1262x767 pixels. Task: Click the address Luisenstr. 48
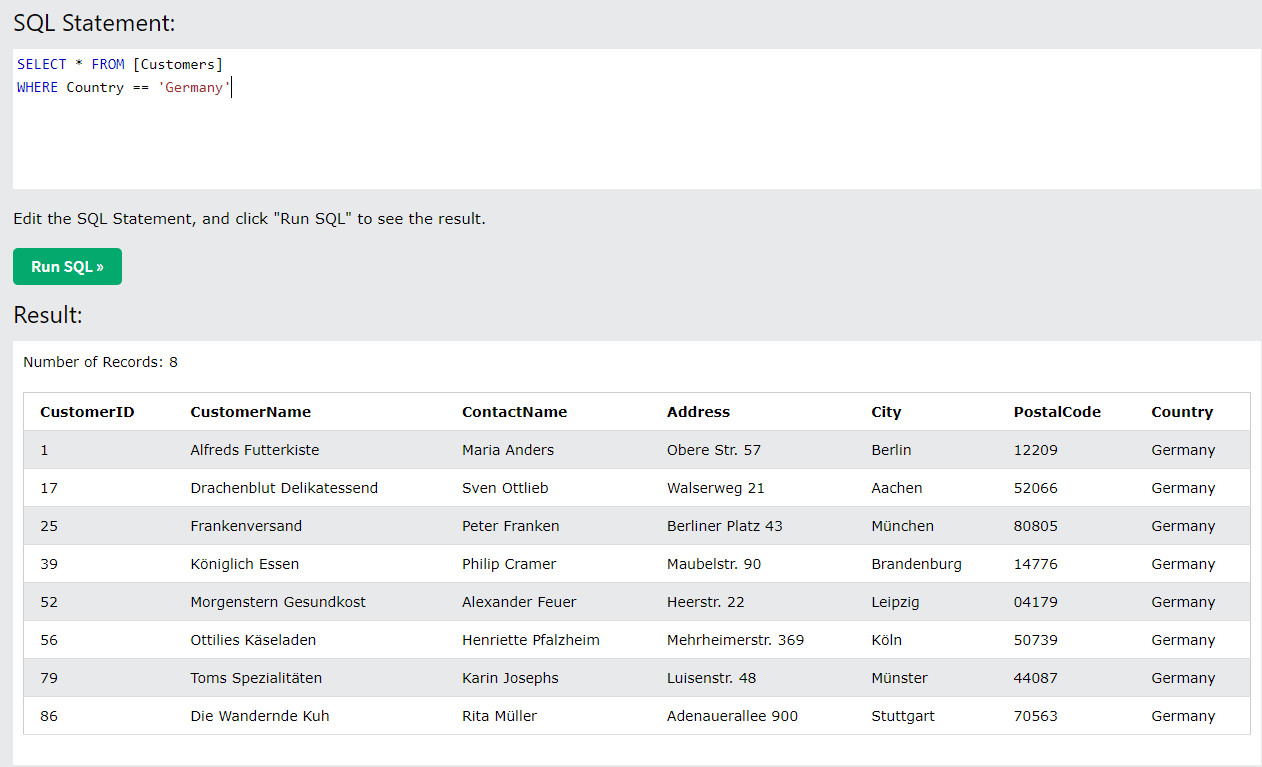click(711, 678)
